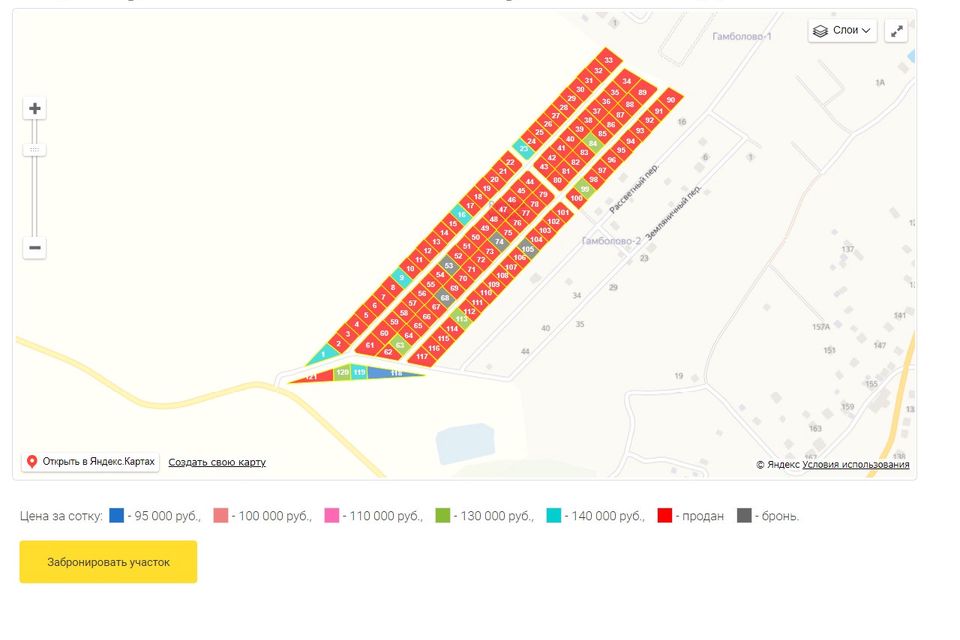The width and height of the screenshot is (960, 640).
Task: Zoom in the map with plus button
Action: [35, 108]
